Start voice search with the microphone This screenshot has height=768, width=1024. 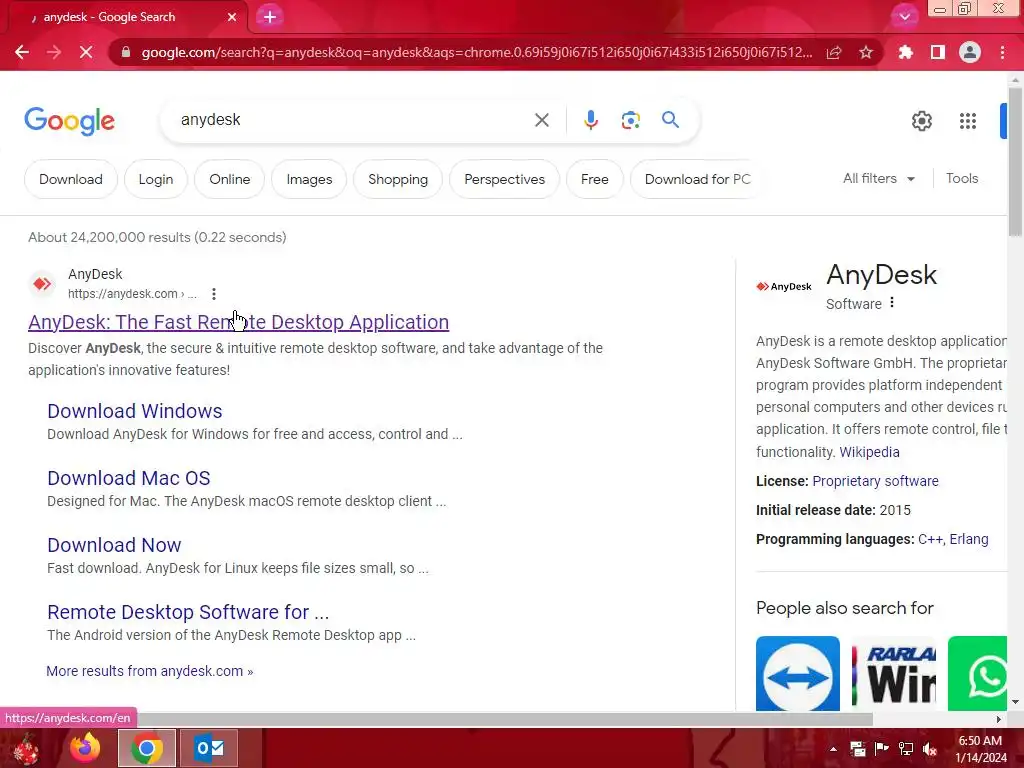tap(590, 120)
